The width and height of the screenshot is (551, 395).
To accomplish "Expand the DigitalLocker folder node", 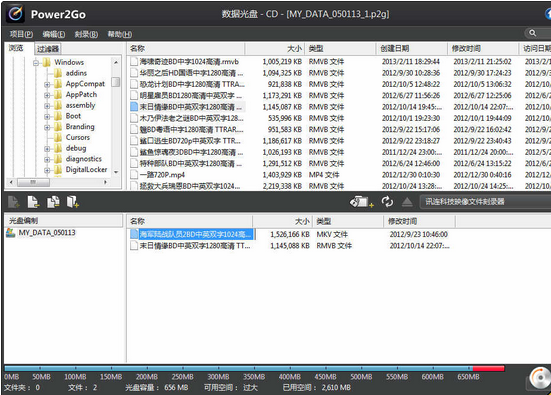I will coord(47,170).
